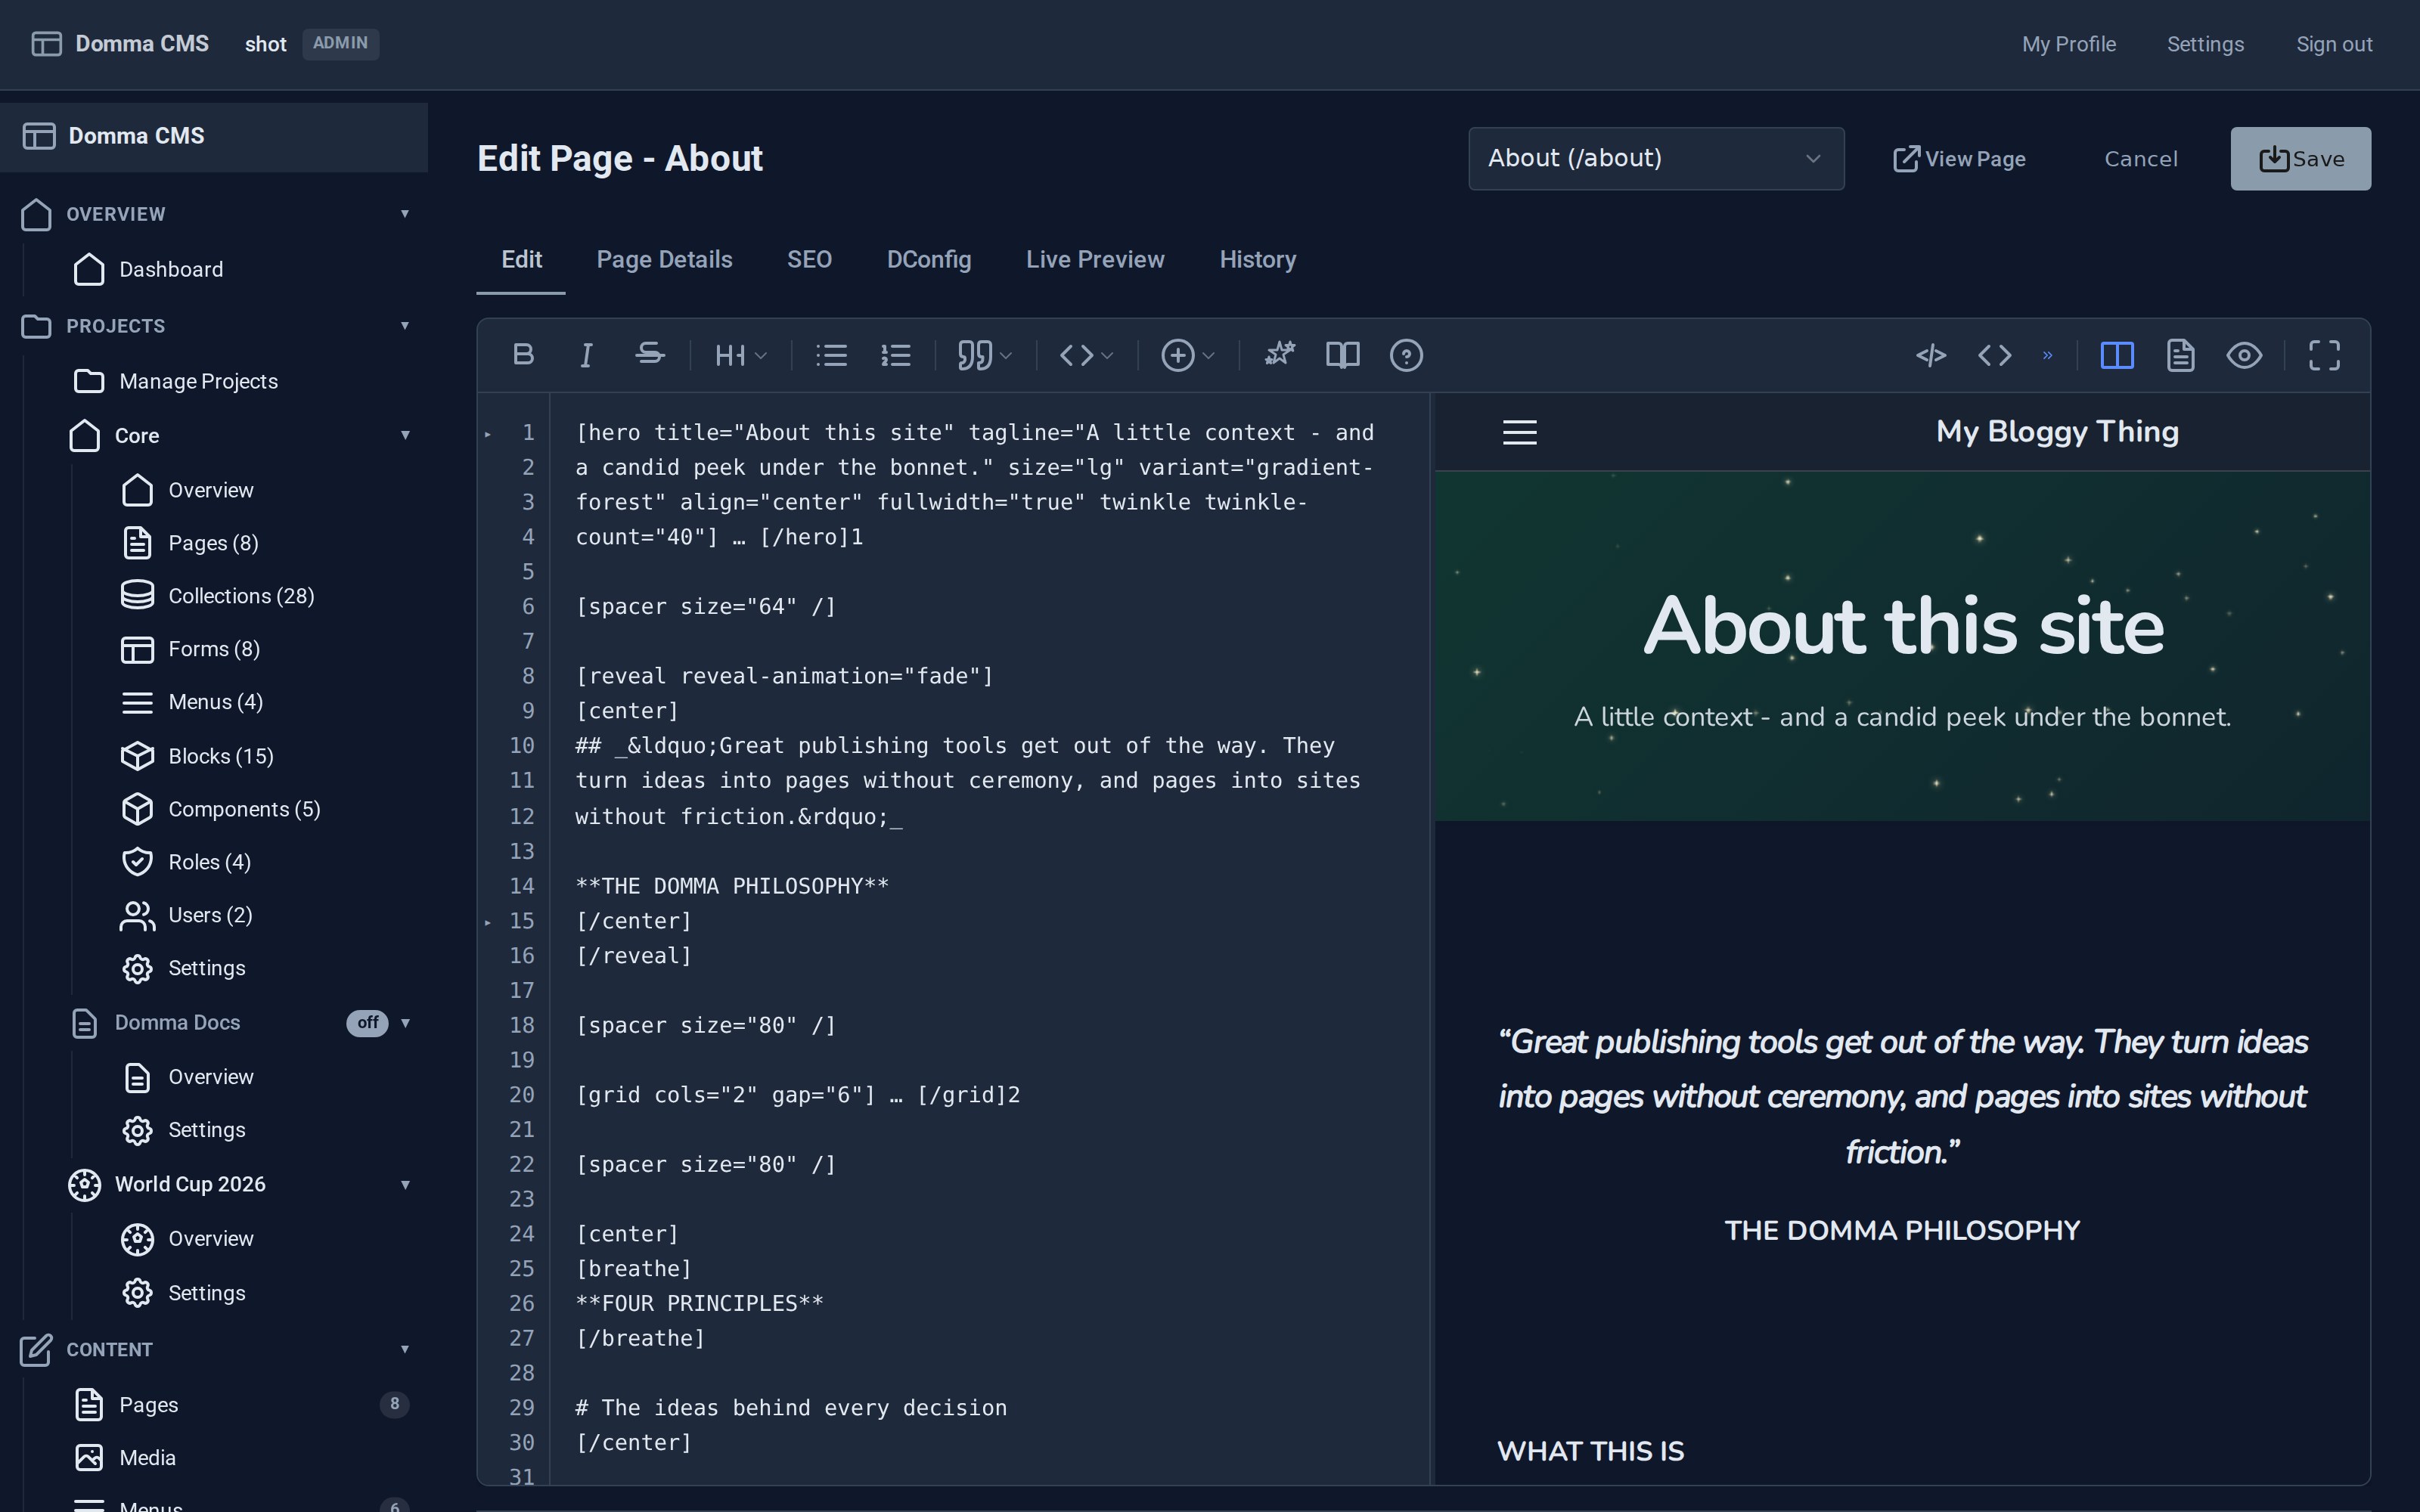This screenshot has height=1512, width=2420.
Task: Expand more tools with double chevron
Action: tap(2047, 355)
